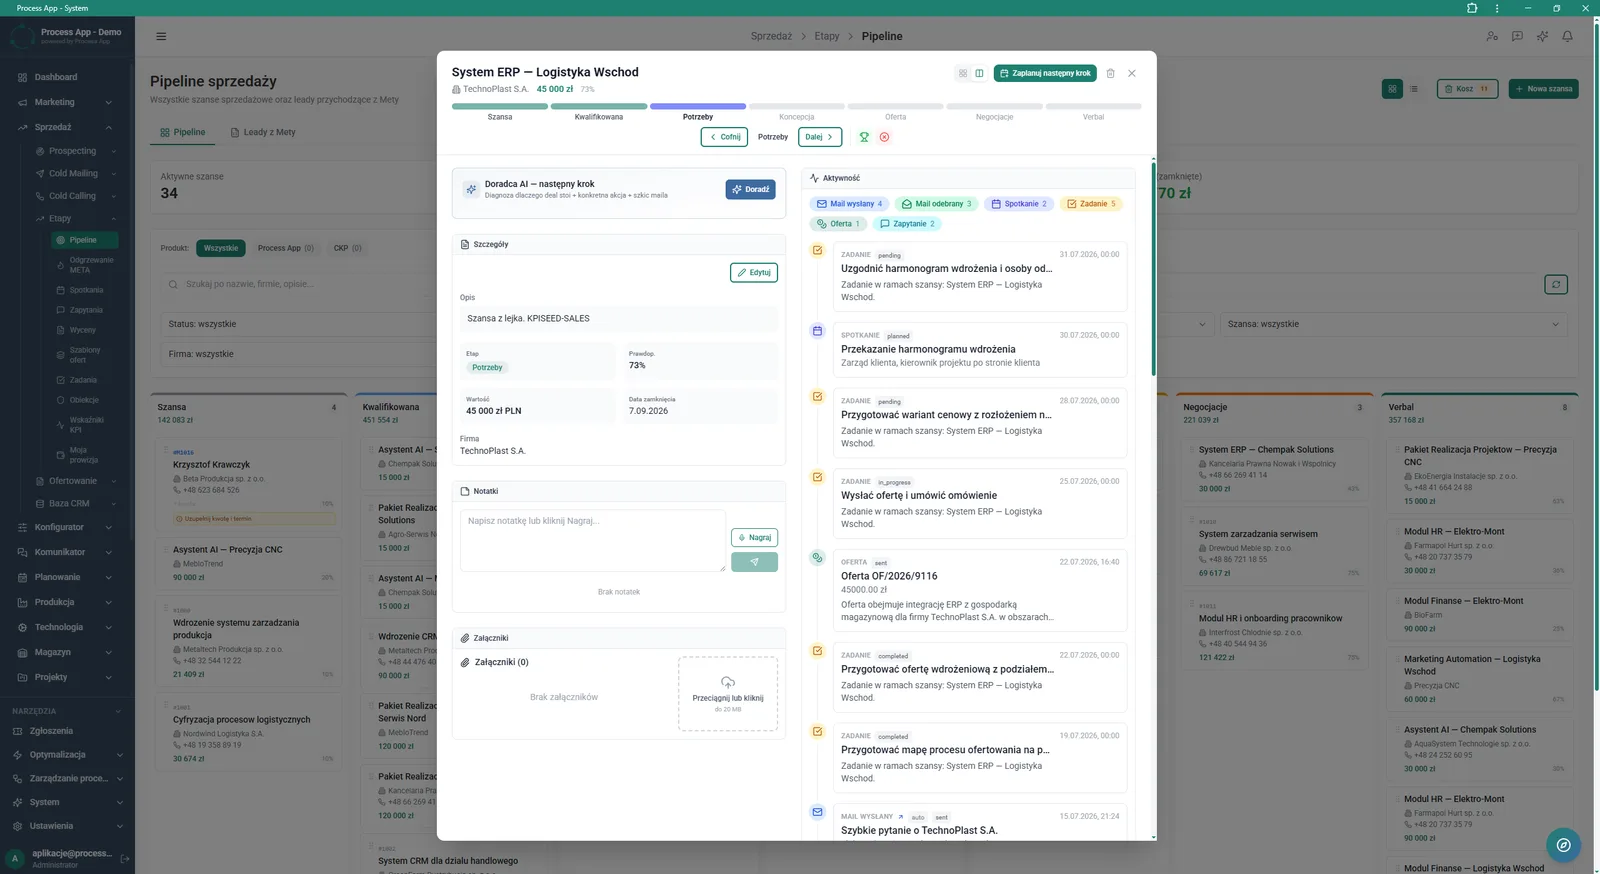
Task: Open the user settings icon in the top bar
Action: click(x=1492, y=36)
